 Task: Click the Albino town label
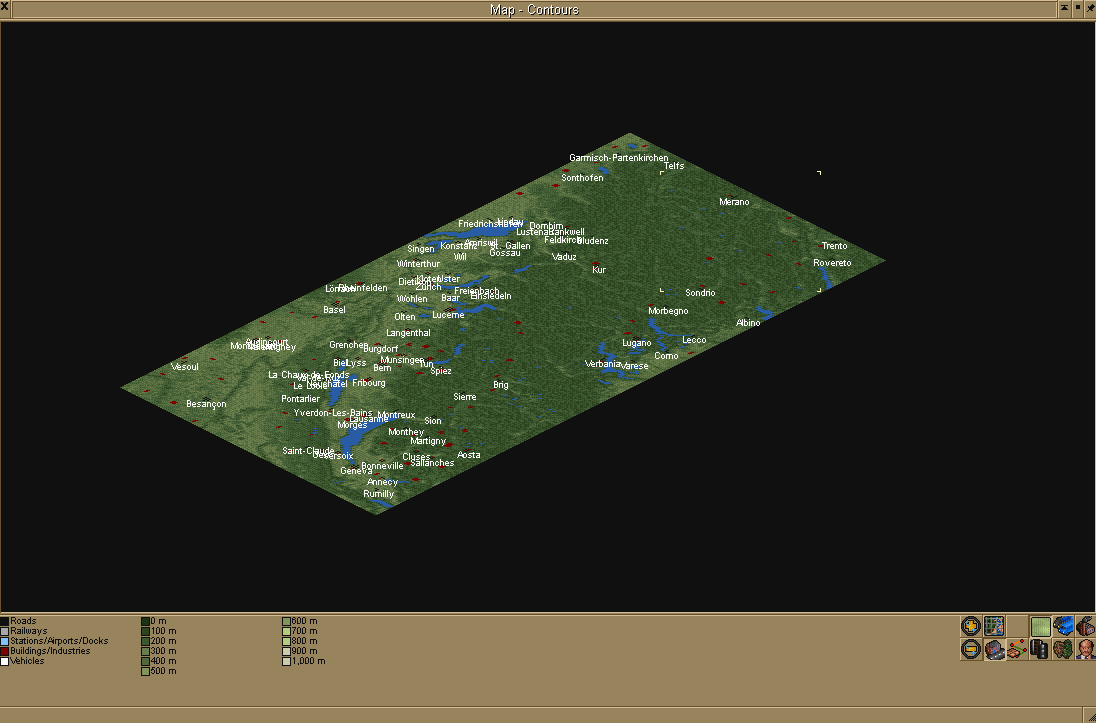click(x=748, y=323)
